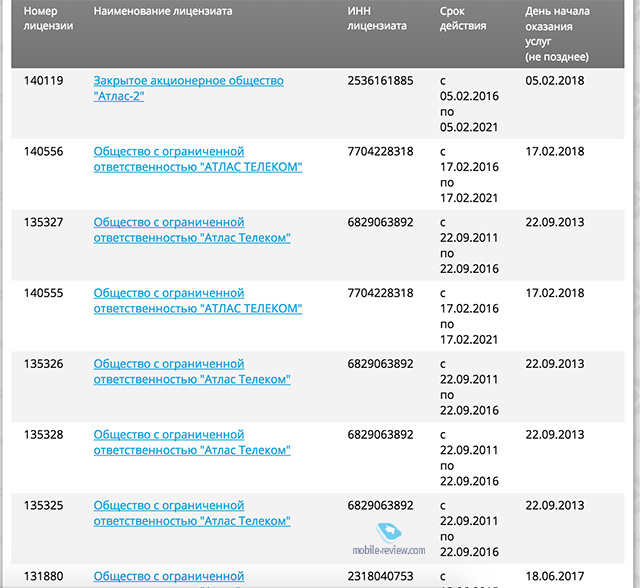This screenshot has width=640, height=588.
Task: Click start date 22.09.2013 in license 135327 row
Action: [555, 222]
